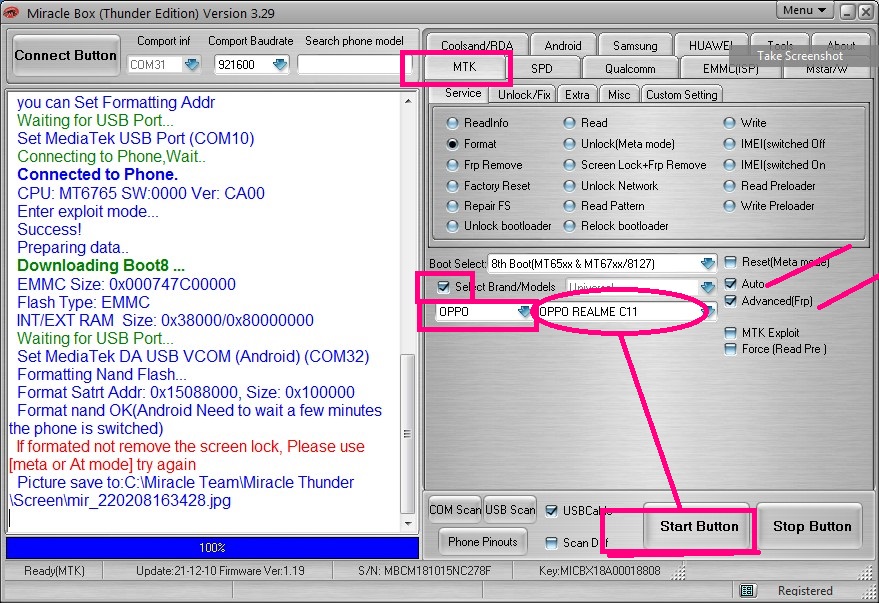Select the Read Preloader radio option

coord(729,185)
